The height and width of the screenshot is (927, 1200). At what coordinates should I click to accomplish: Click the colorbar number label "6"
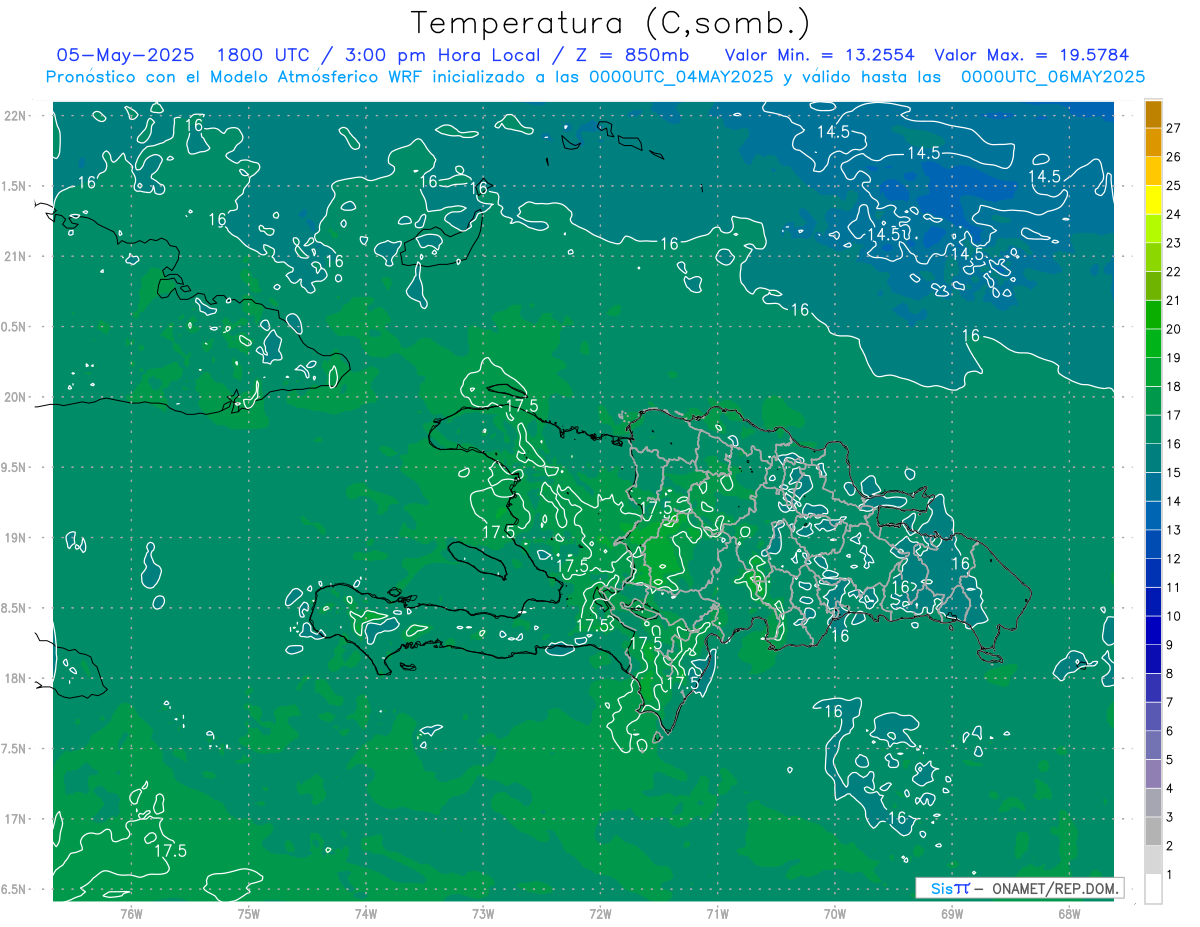click(x=1171, y=731)
